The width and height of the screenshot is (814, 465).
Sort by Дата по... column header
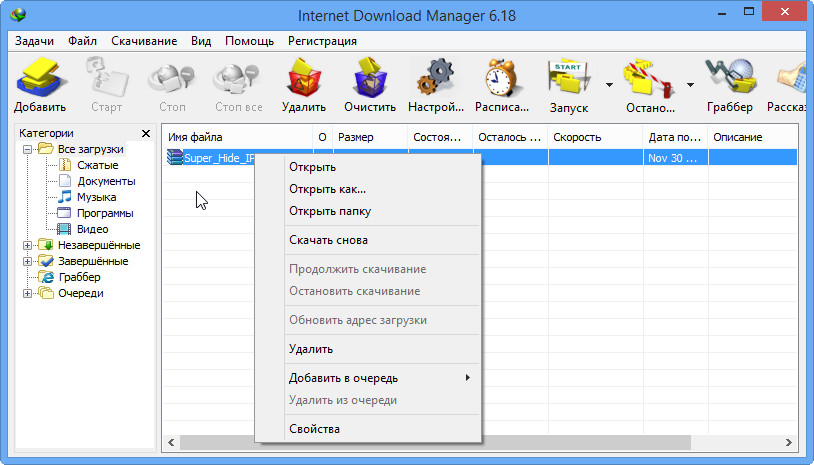[675, 137]
